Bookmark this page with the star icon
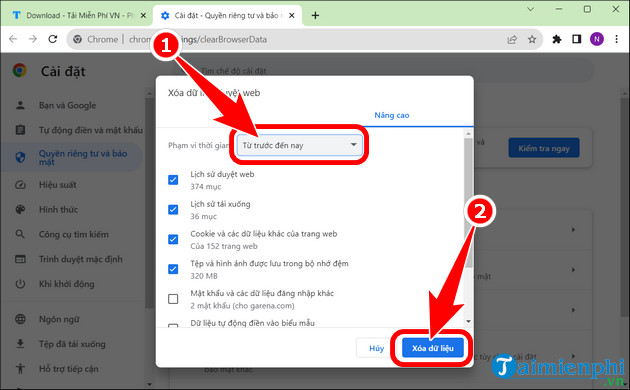 click(532, 39)
